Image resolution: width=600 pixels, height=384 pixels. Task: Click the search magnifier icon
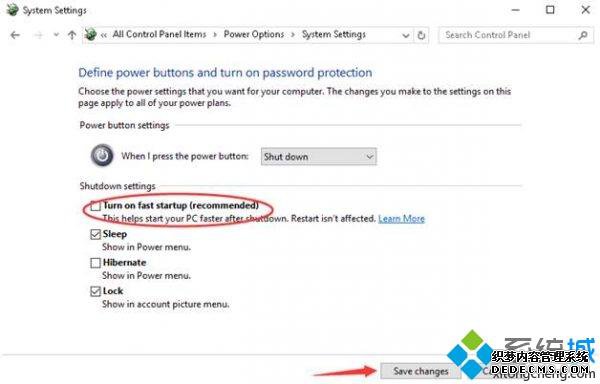pyautogui.click(x=583, y=35)
